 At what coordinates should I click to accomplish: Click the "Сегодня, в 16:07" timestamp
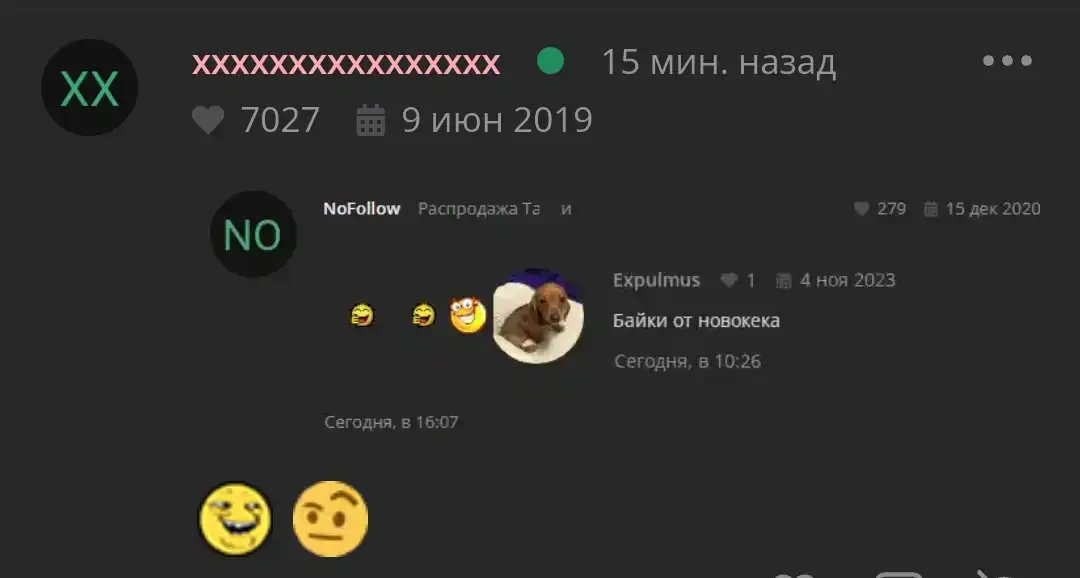tap(391, 422)
